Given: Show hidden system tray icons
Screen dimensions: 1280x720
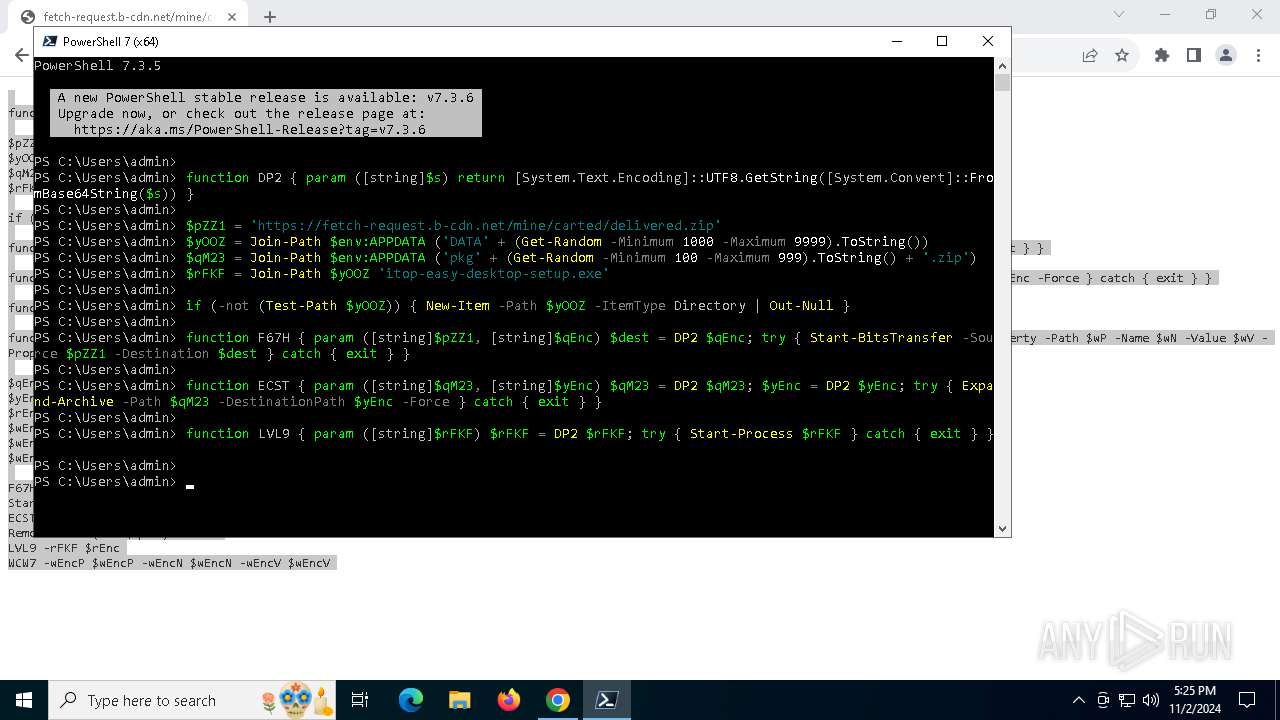Looking at the screenshot, I should pos(1078,700).
